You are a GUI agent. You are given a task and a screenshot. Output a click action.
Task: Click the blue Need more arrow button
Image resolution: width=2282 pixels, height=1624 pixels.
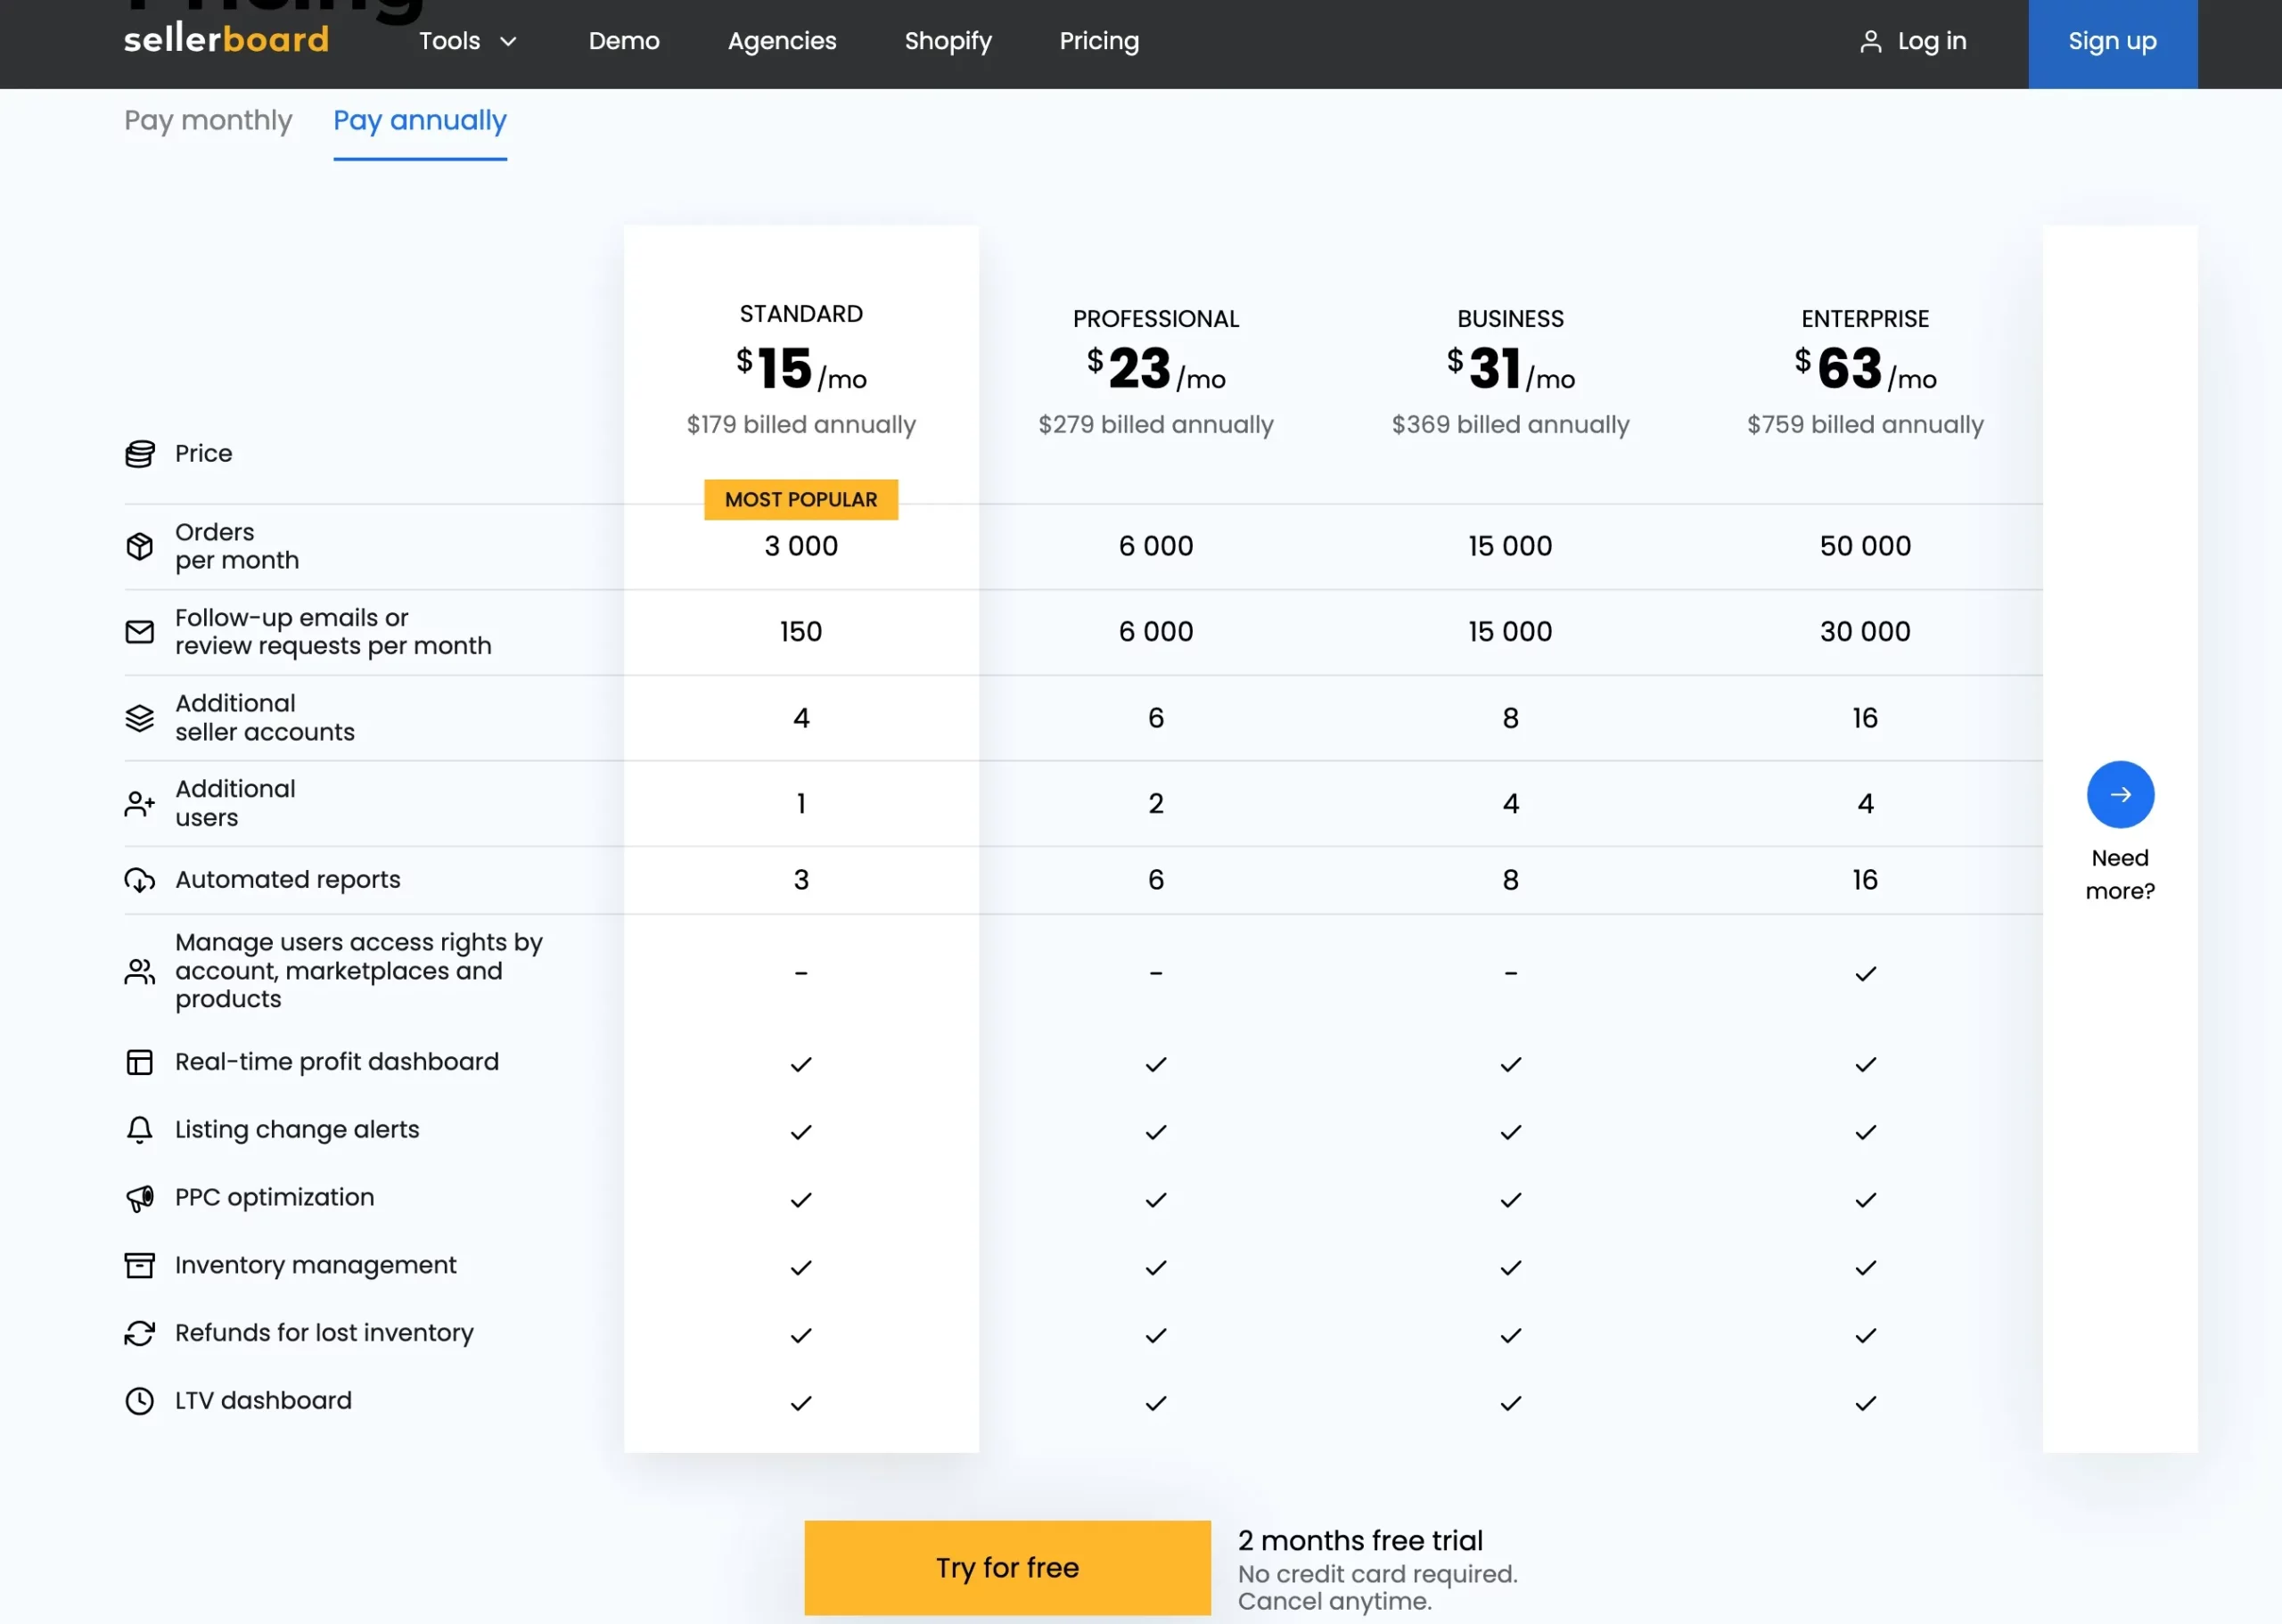click(2120, 795)
